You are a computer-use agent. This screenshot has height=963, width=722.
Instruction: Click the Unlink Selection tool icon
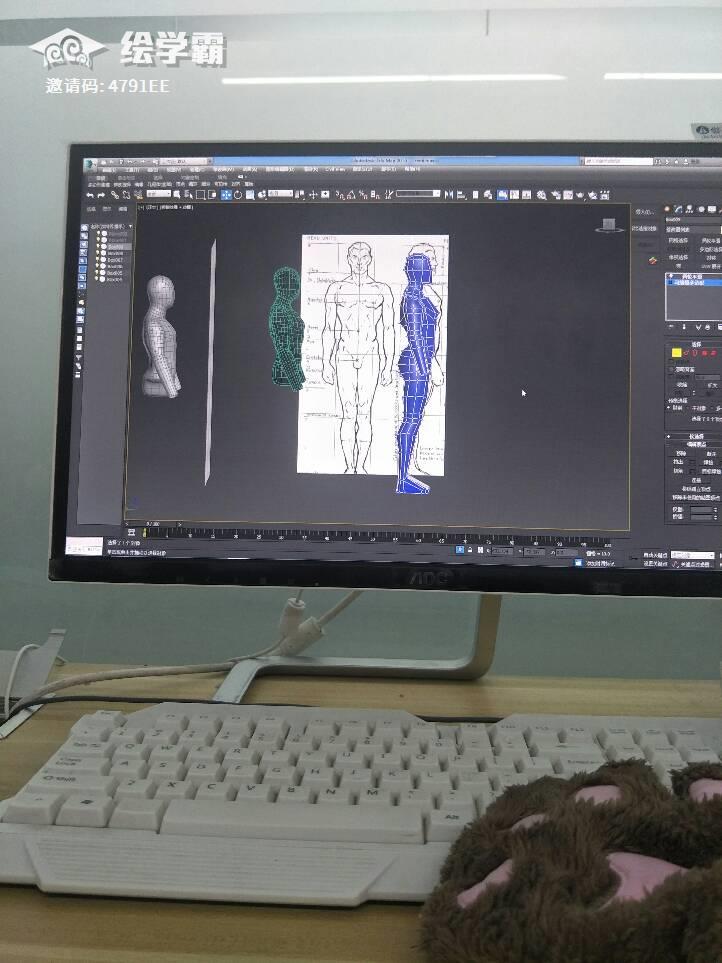coord(126,195)
